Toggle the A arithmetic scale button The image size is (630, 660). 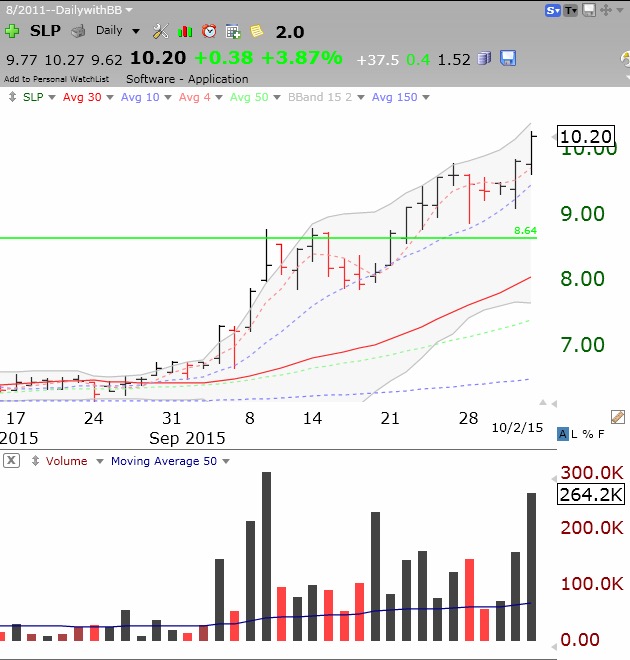click(x=563, y=433)
